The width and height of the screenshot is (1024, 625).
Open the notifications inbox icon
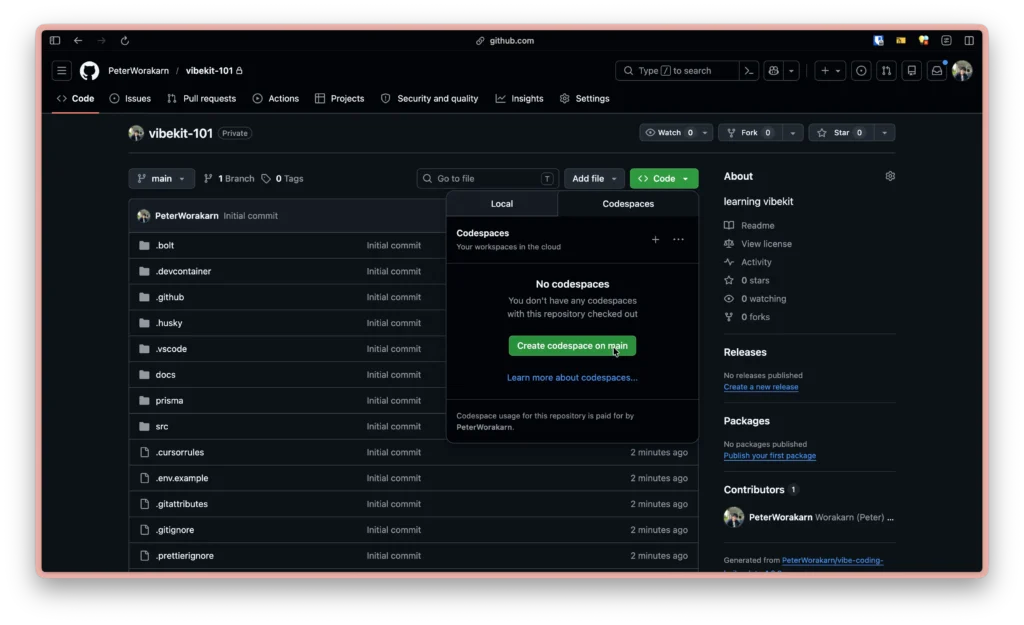(x=936, y=71)
